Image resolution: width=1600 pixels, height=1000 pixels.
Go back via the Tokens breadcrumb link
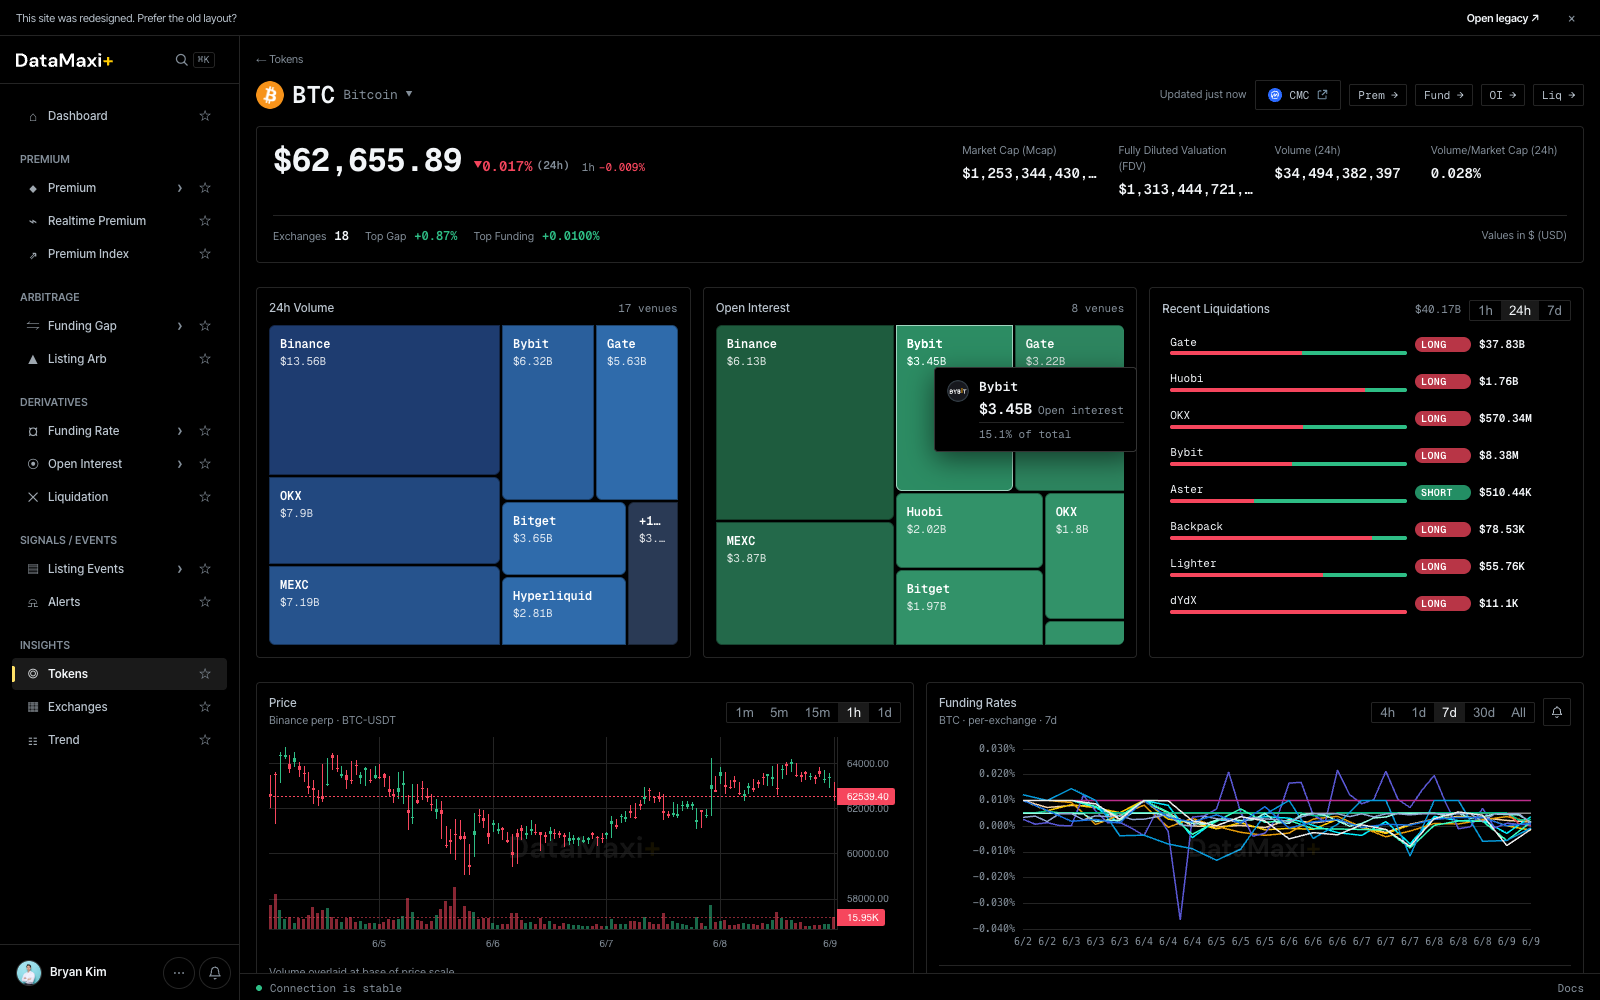(x=280, y=59)
